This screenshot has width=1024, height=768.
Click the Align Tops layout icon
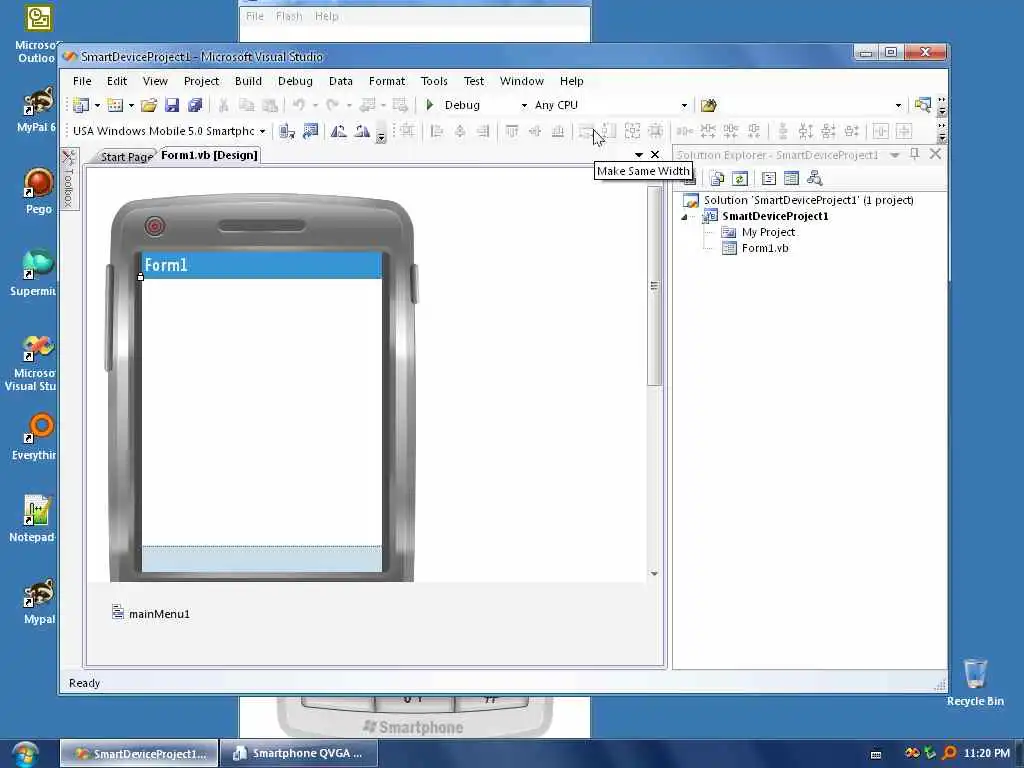(512, 131)
